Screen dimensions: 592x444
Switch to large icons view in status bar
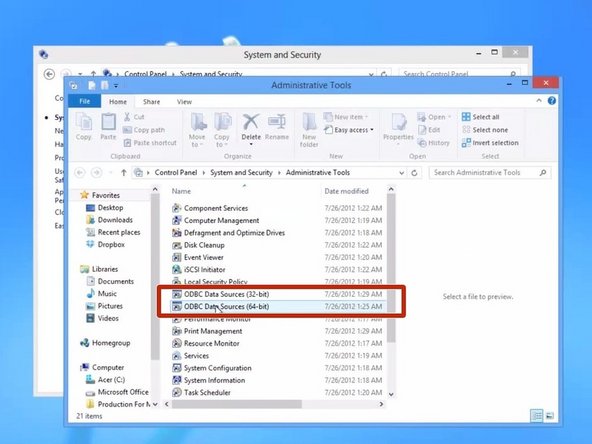pyautogui.click(x=550, y=416)
